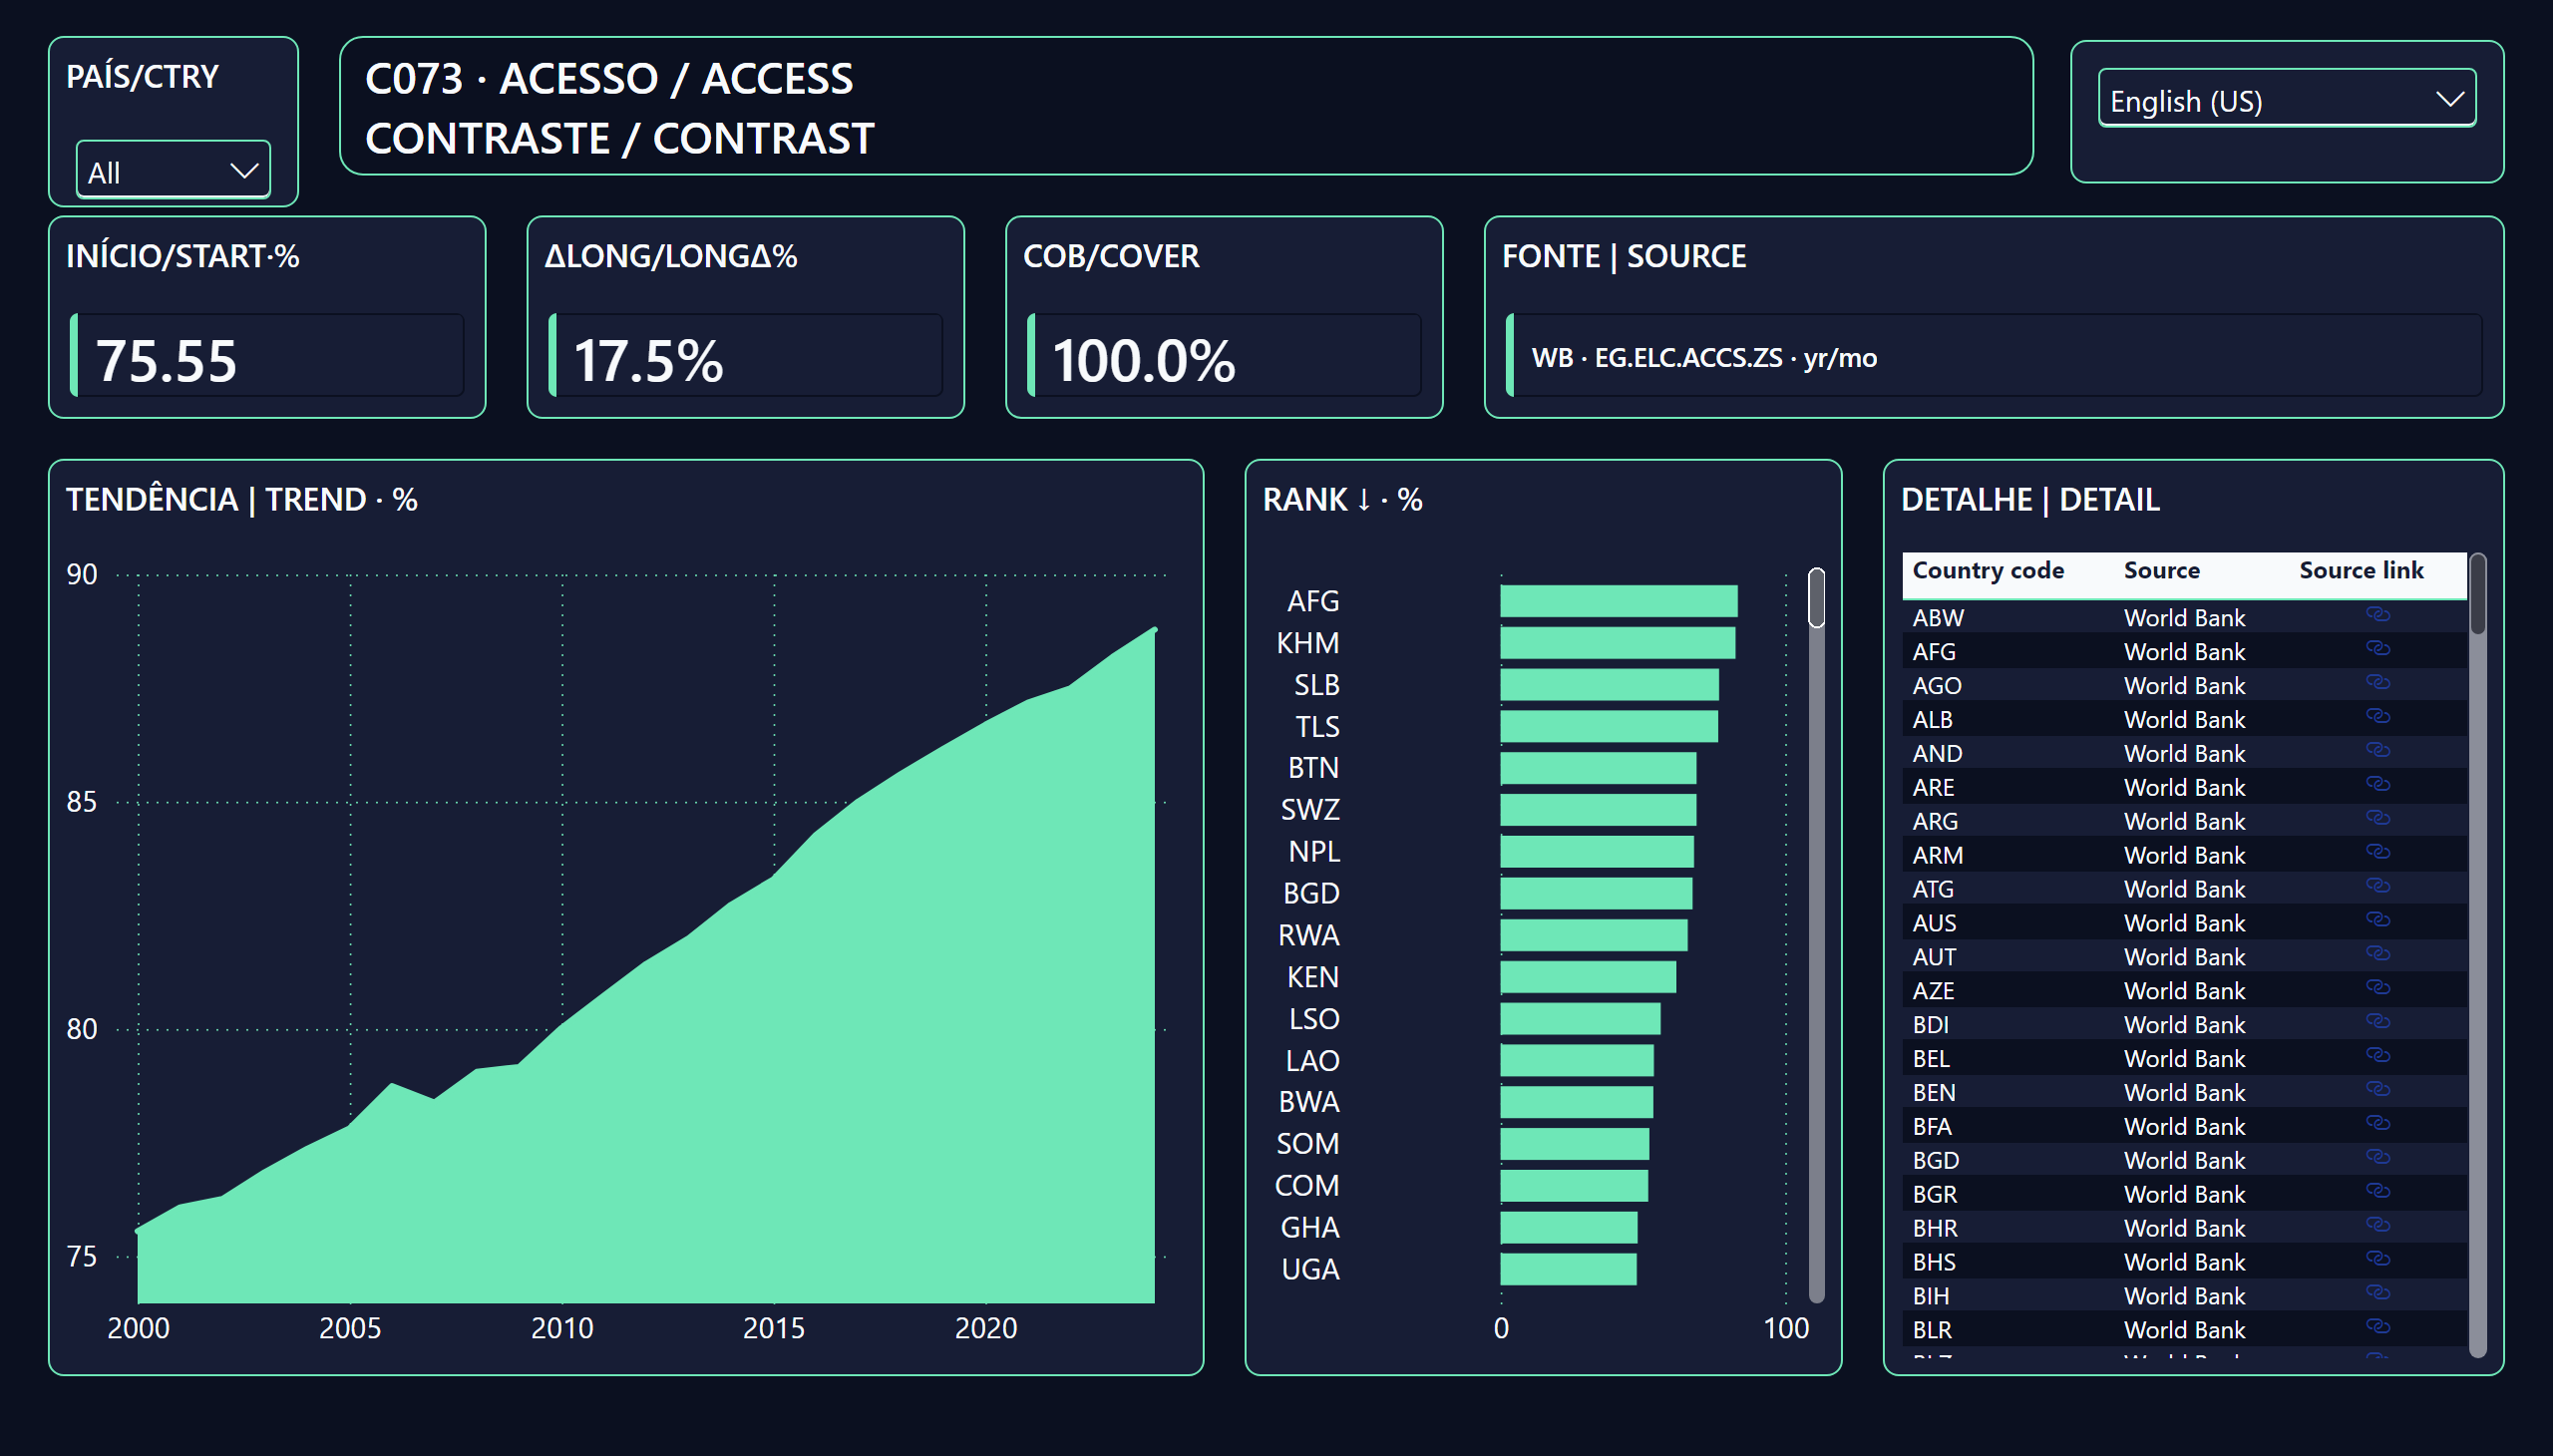
Task: Open source link icon for ARE row
Action: [x=2377, y=785]
